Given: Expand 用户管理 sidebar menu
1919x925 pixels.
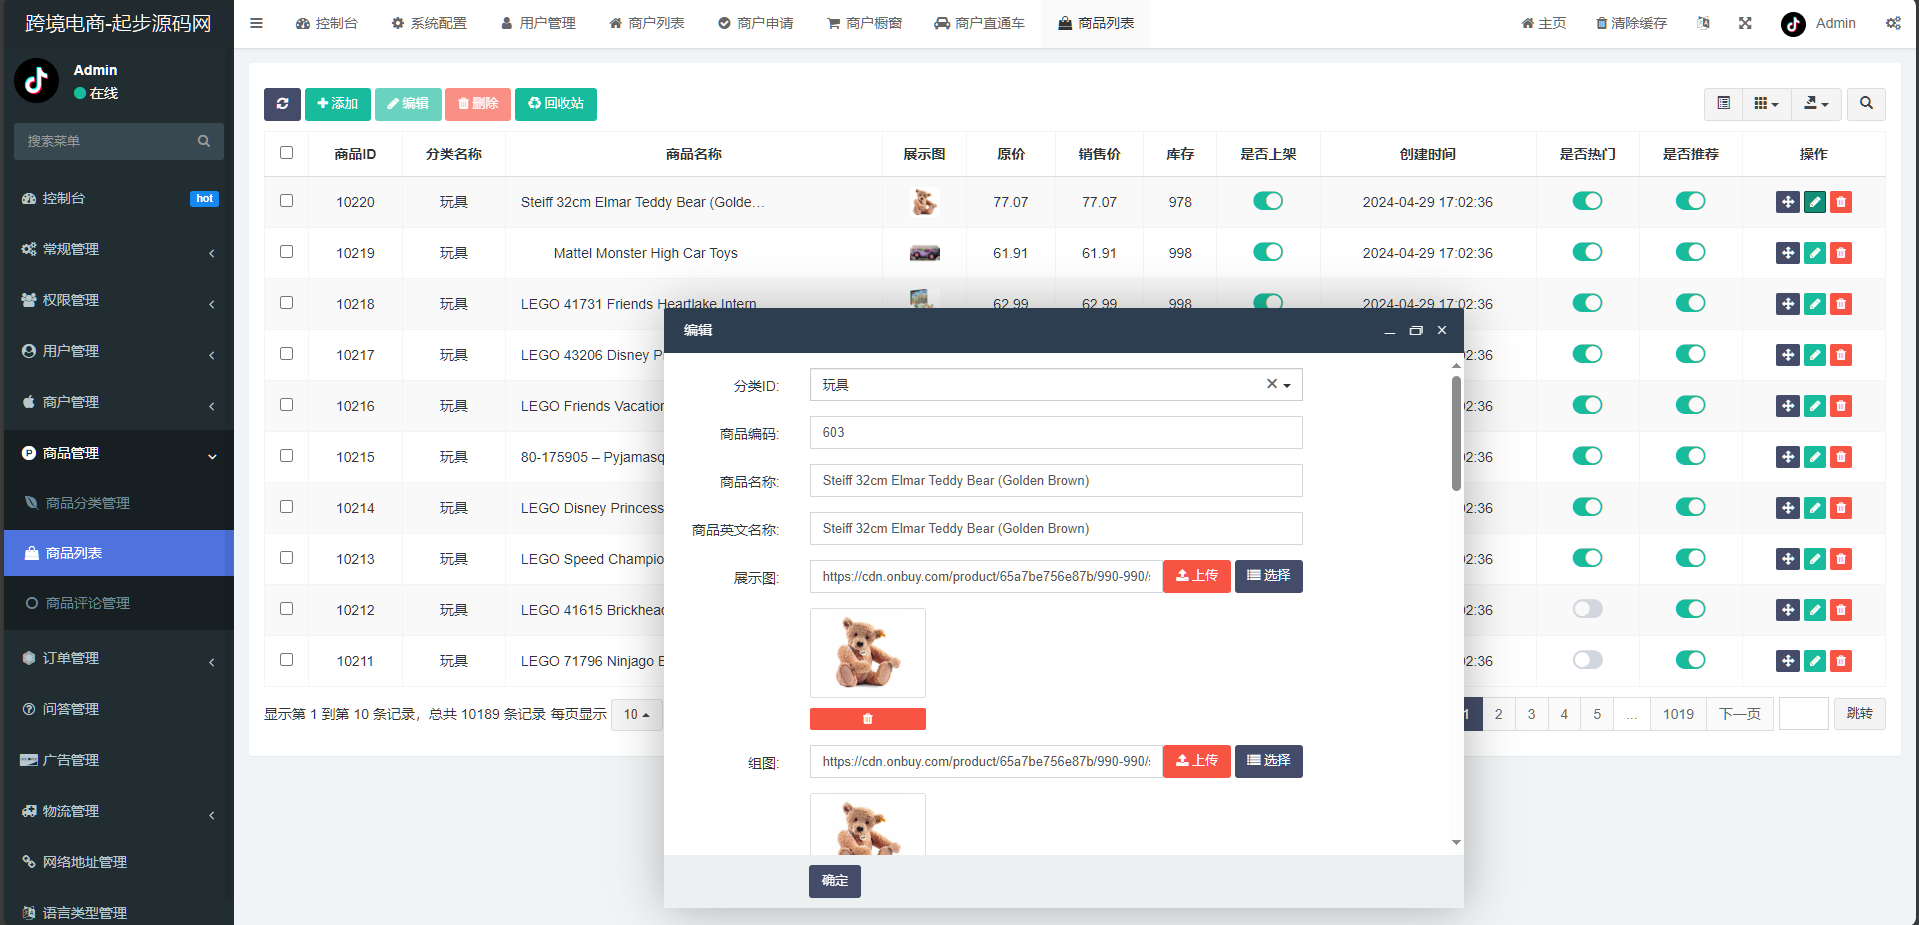Looking at the screenshot, I should click(x=119, y=351).
